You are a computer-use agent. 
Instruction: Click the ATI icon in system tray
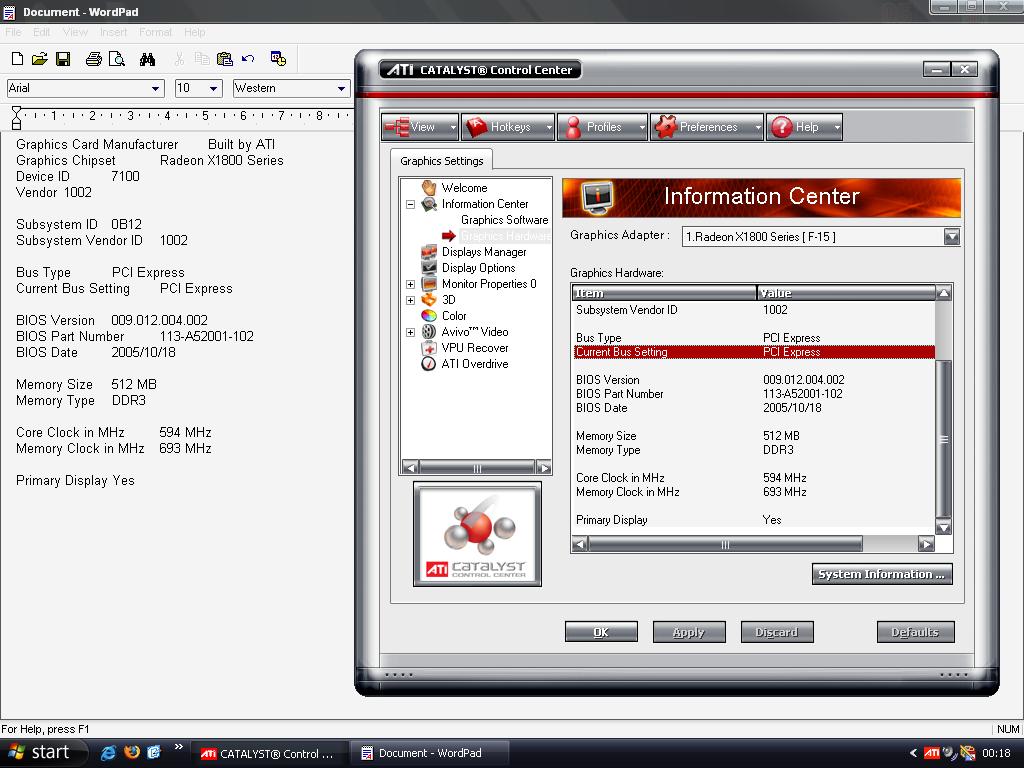pyautogui.click(x=934, y=753)
